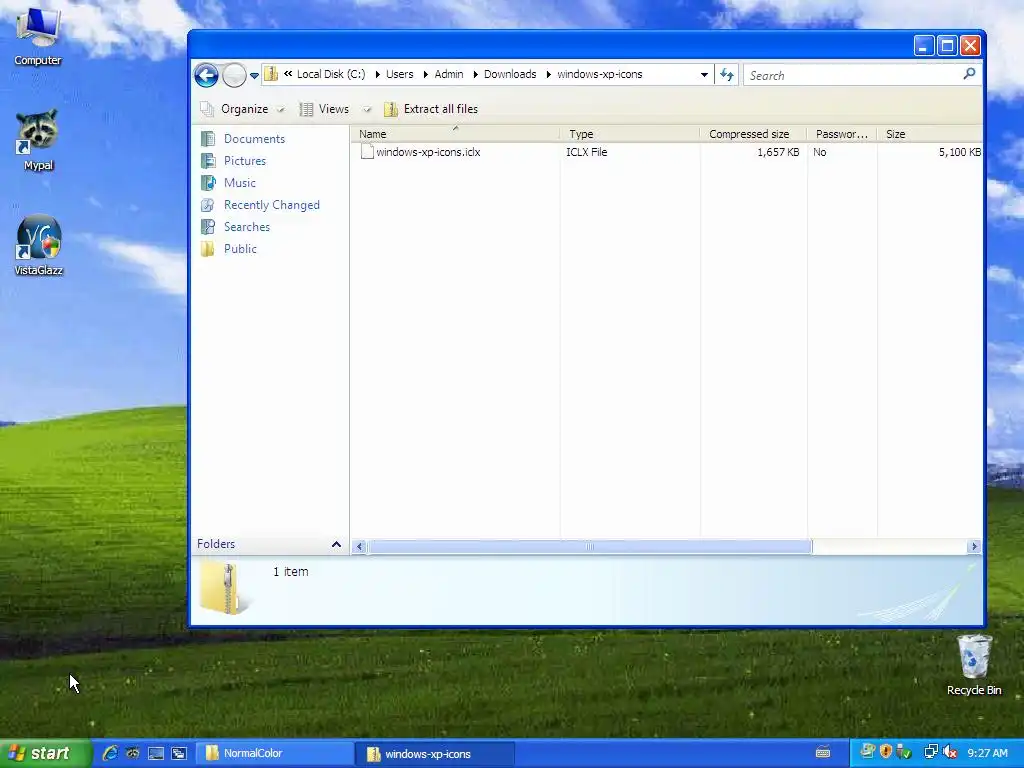Viewport: 1024px width, 768px height.
Task: Open the Organize menu
Action: [x=243, y=109]
